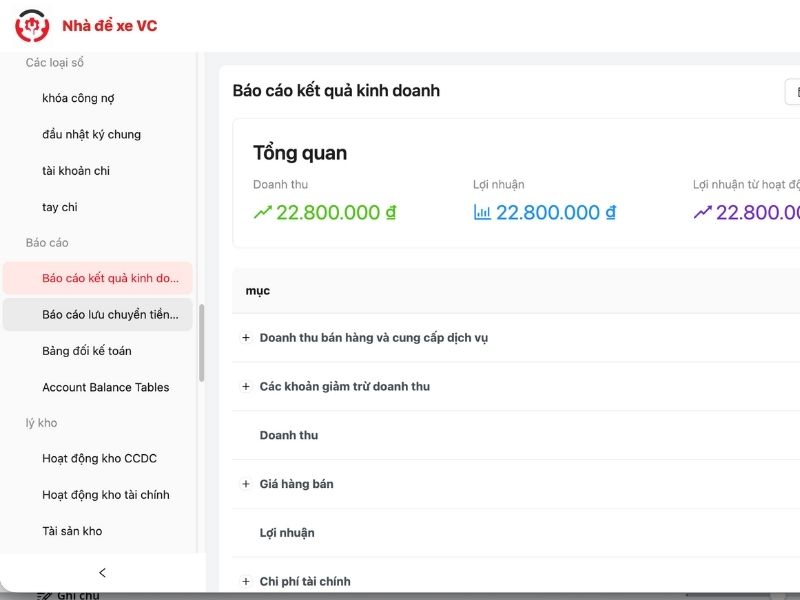Expand Doanh thu bán hàng và cung cấp dịch vụ
The height and width of the screenshot is (600, 800).
(246, 338)
